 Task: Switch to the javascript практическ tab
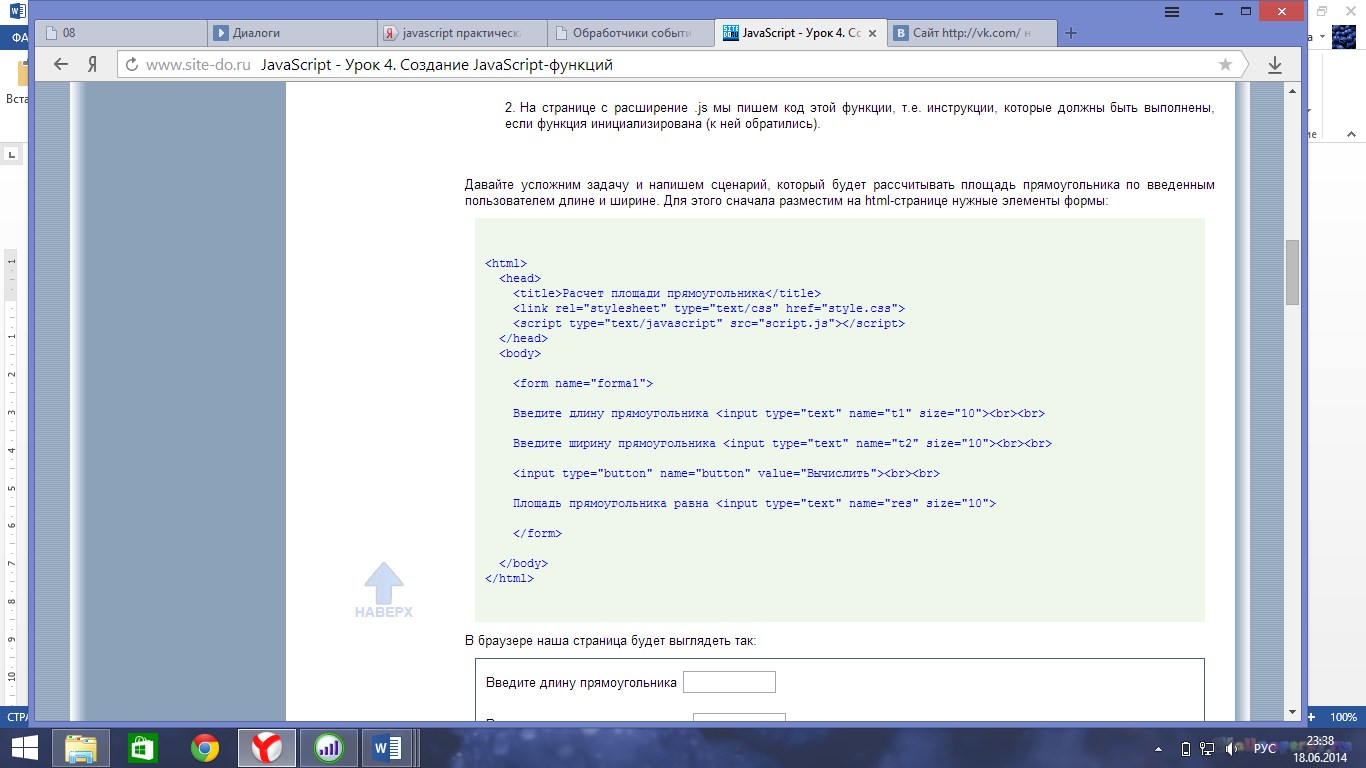pyautogui.click(x=464, y=33)
